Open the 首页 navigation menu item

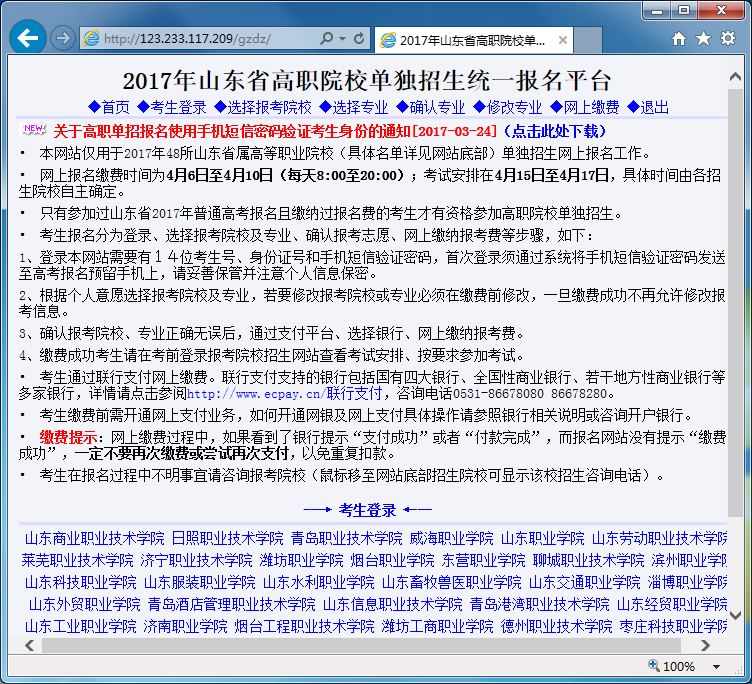point(109,107)
